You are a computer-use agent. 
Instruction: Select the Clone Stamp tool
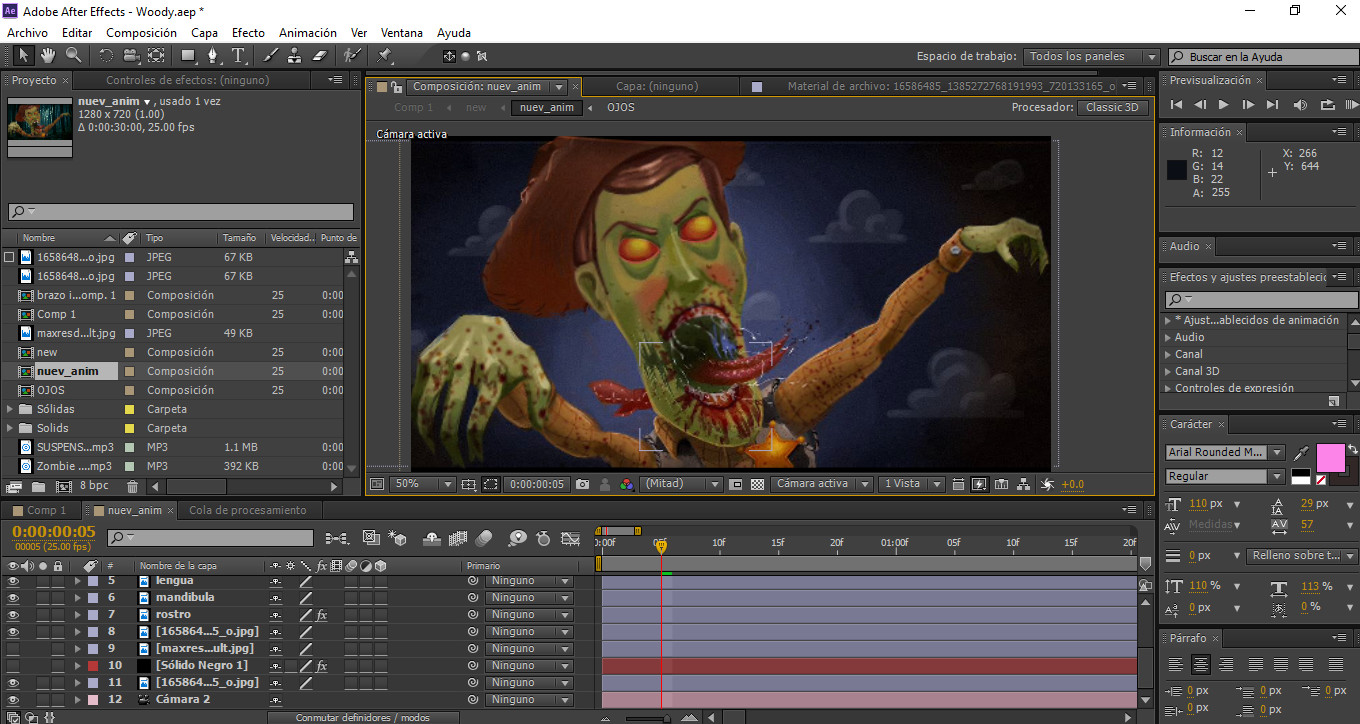295,55
